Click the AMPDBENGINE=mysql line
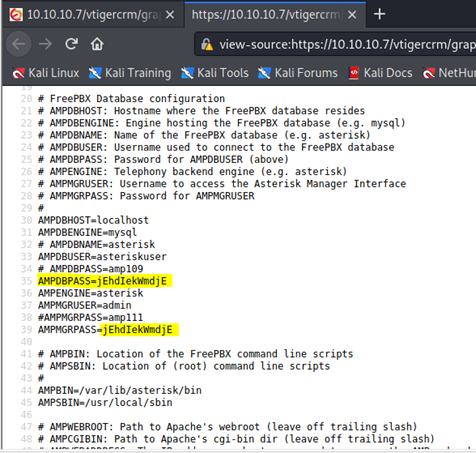 tap(87, 232)
